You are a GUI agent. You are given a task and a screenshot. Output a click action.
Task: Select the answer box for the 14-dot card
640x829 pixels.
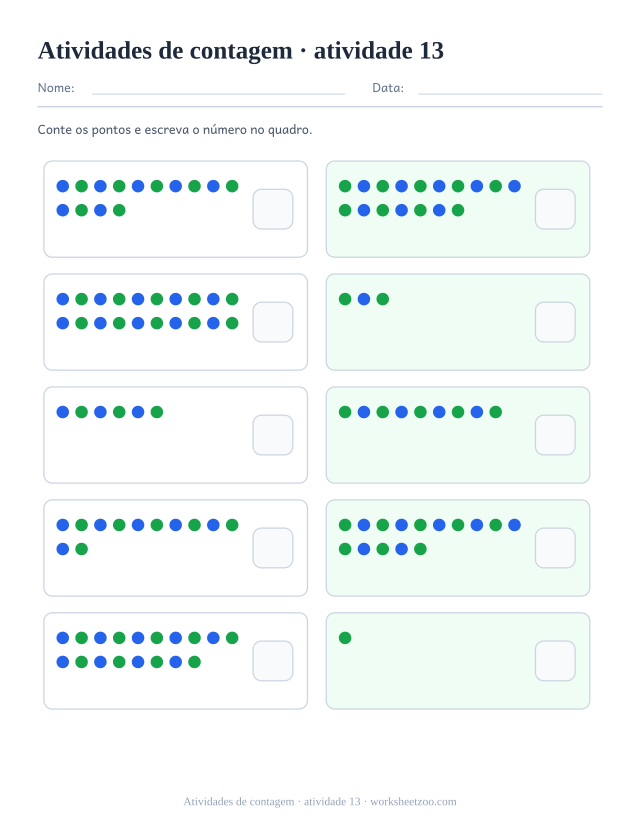tap(273, 209)
